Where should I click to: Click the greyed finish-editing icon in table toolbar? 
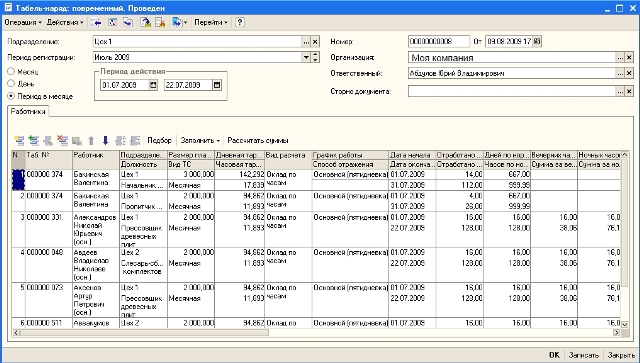[x=77, y=140]
